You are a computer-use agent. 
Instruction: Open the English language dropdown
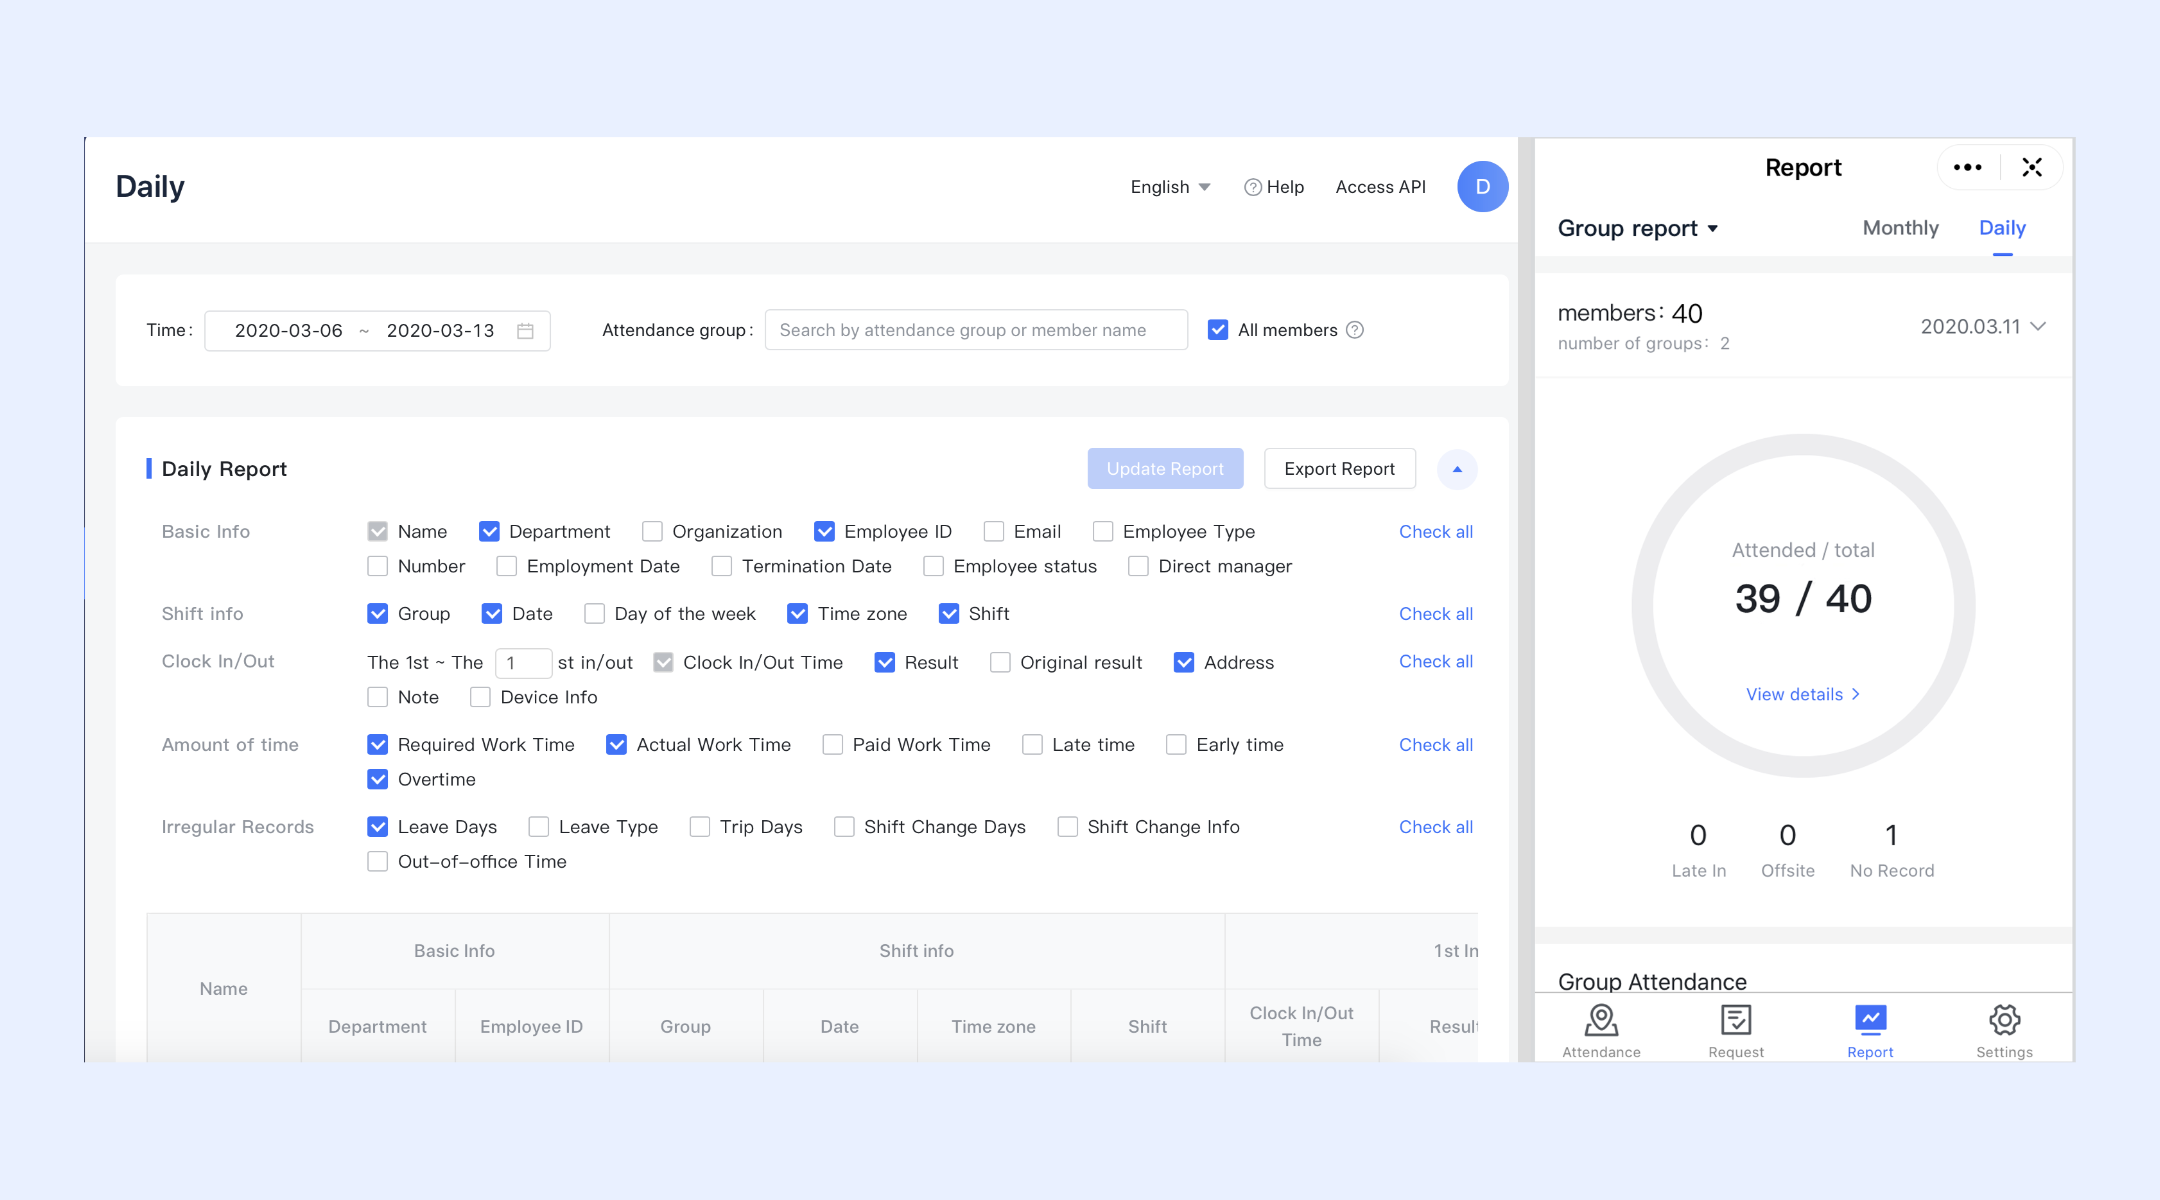pos(1170,187)
